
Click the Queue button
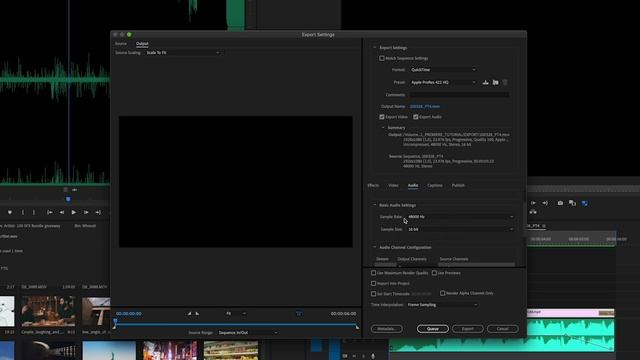pos(433,329)
